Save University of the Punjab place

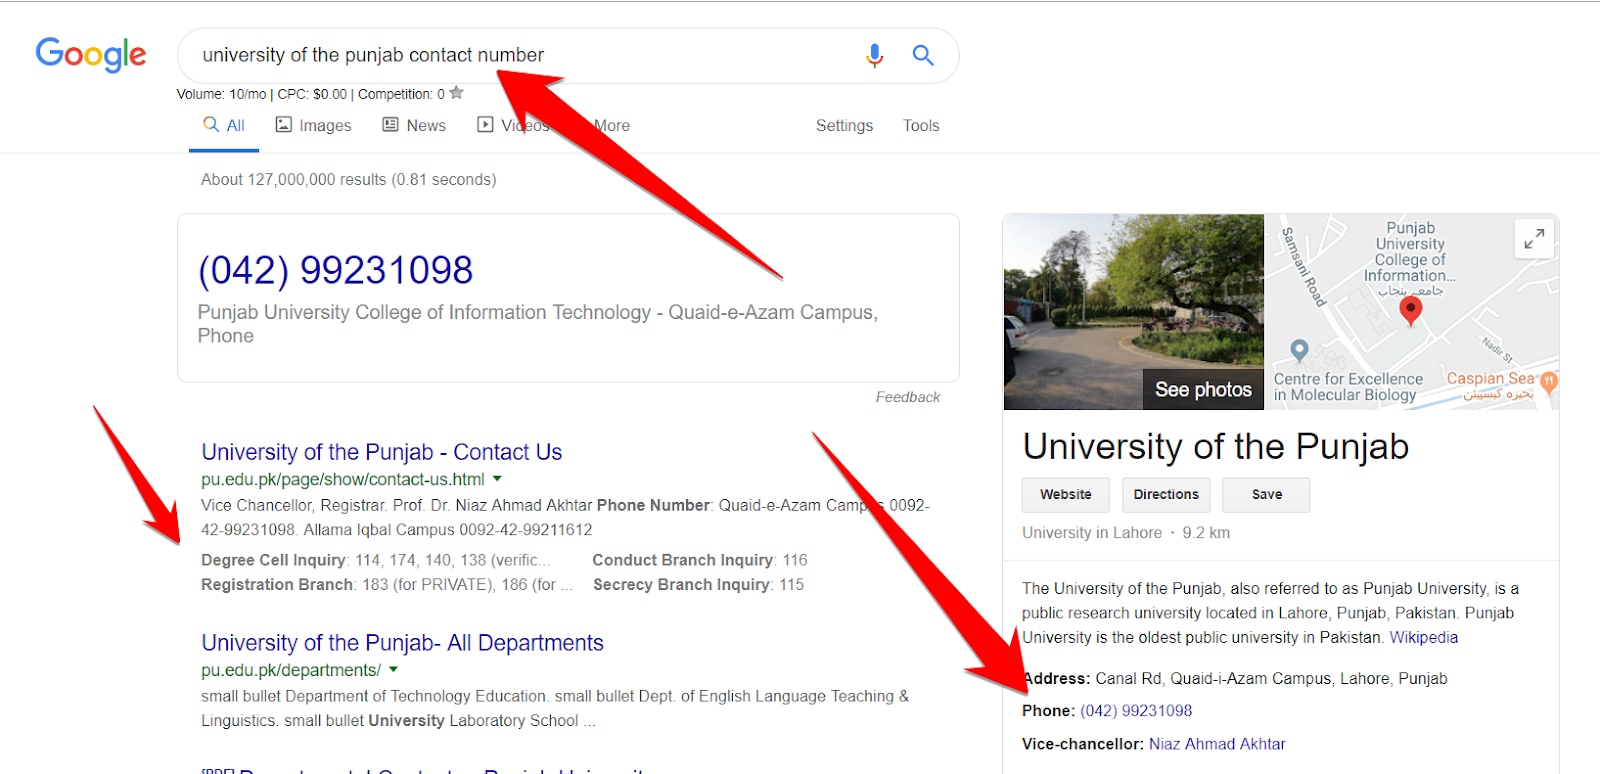click(1266, 495)
